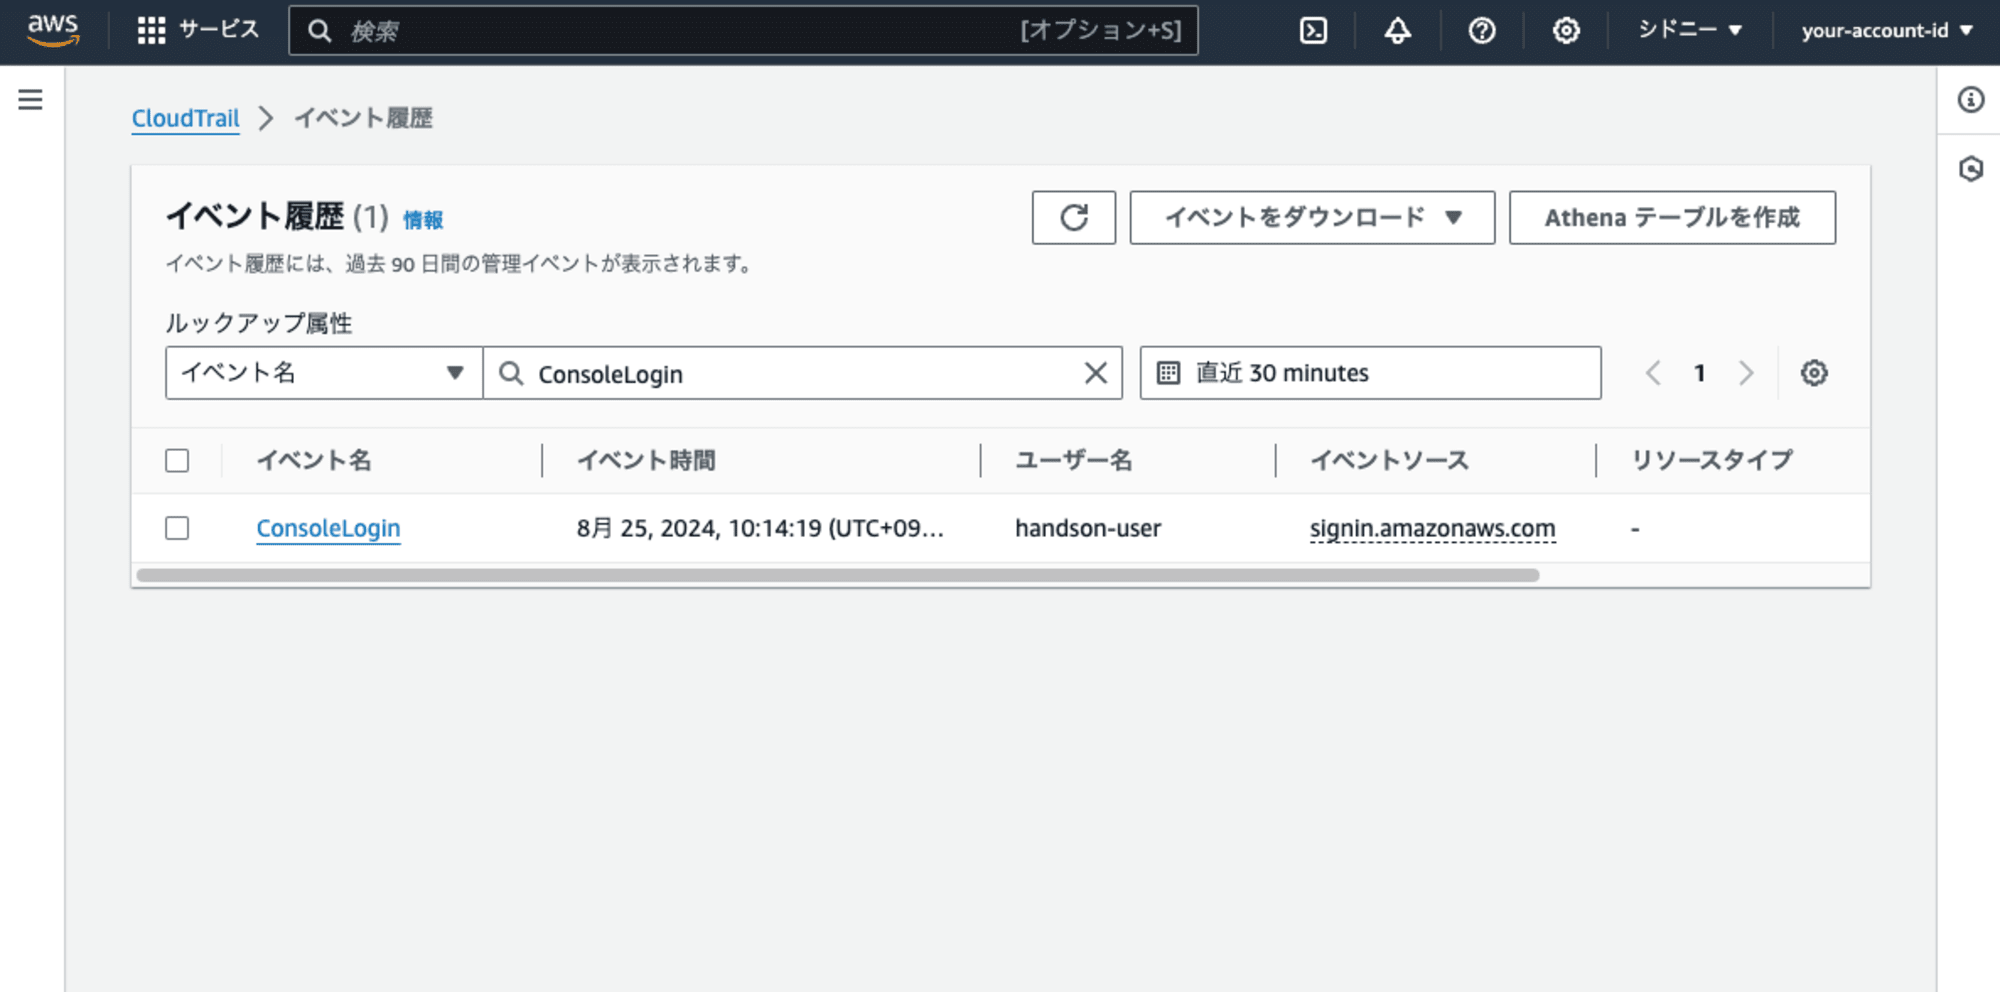Click page number 1 in pagination
Viewport: 2000px width, 992px height.
pyautogui.click(x=1699, y=373)
